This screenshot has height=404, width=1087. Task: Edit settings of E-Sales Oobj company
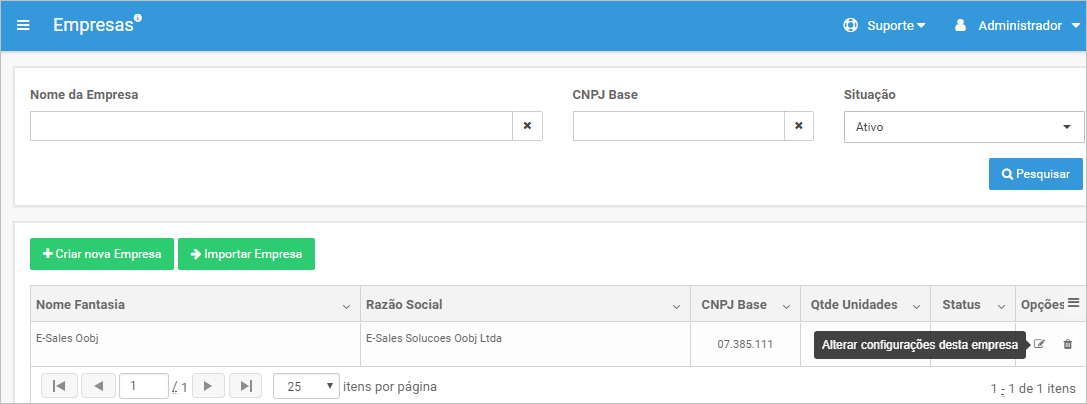pyautogui.click(x=1038, y=344)
